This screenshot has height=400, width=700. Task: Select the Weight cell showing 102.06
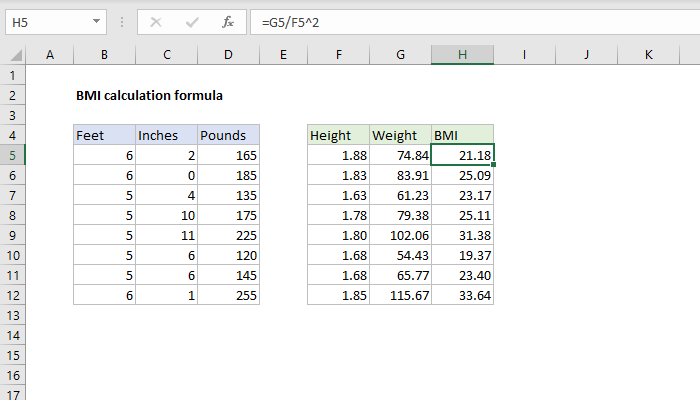pyautogui.click(x=400, y=235)
